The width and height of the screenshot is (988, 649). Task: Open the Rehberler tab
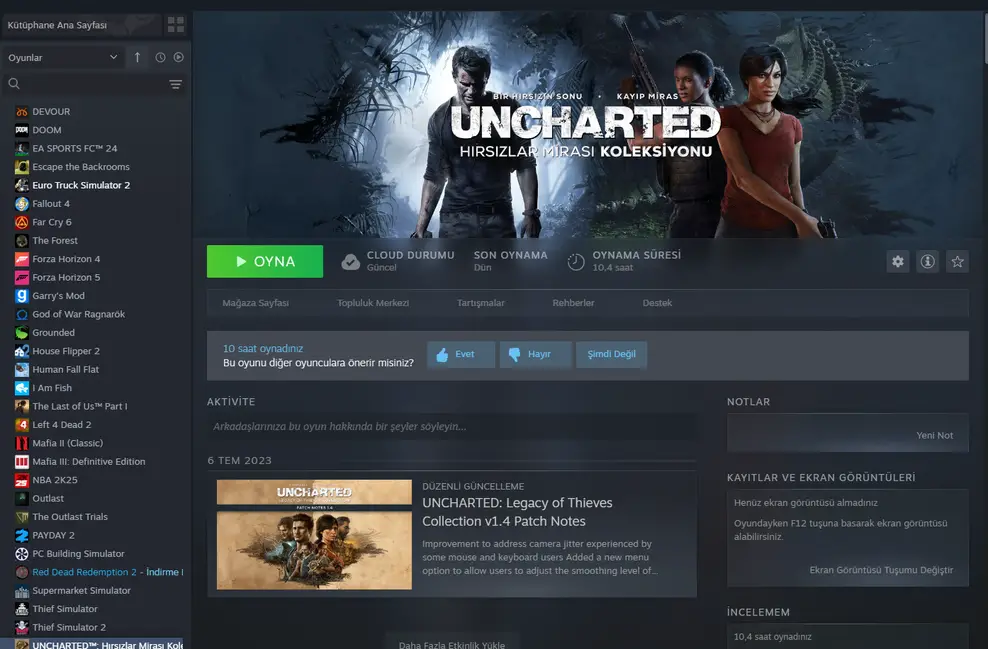(573, 303)
